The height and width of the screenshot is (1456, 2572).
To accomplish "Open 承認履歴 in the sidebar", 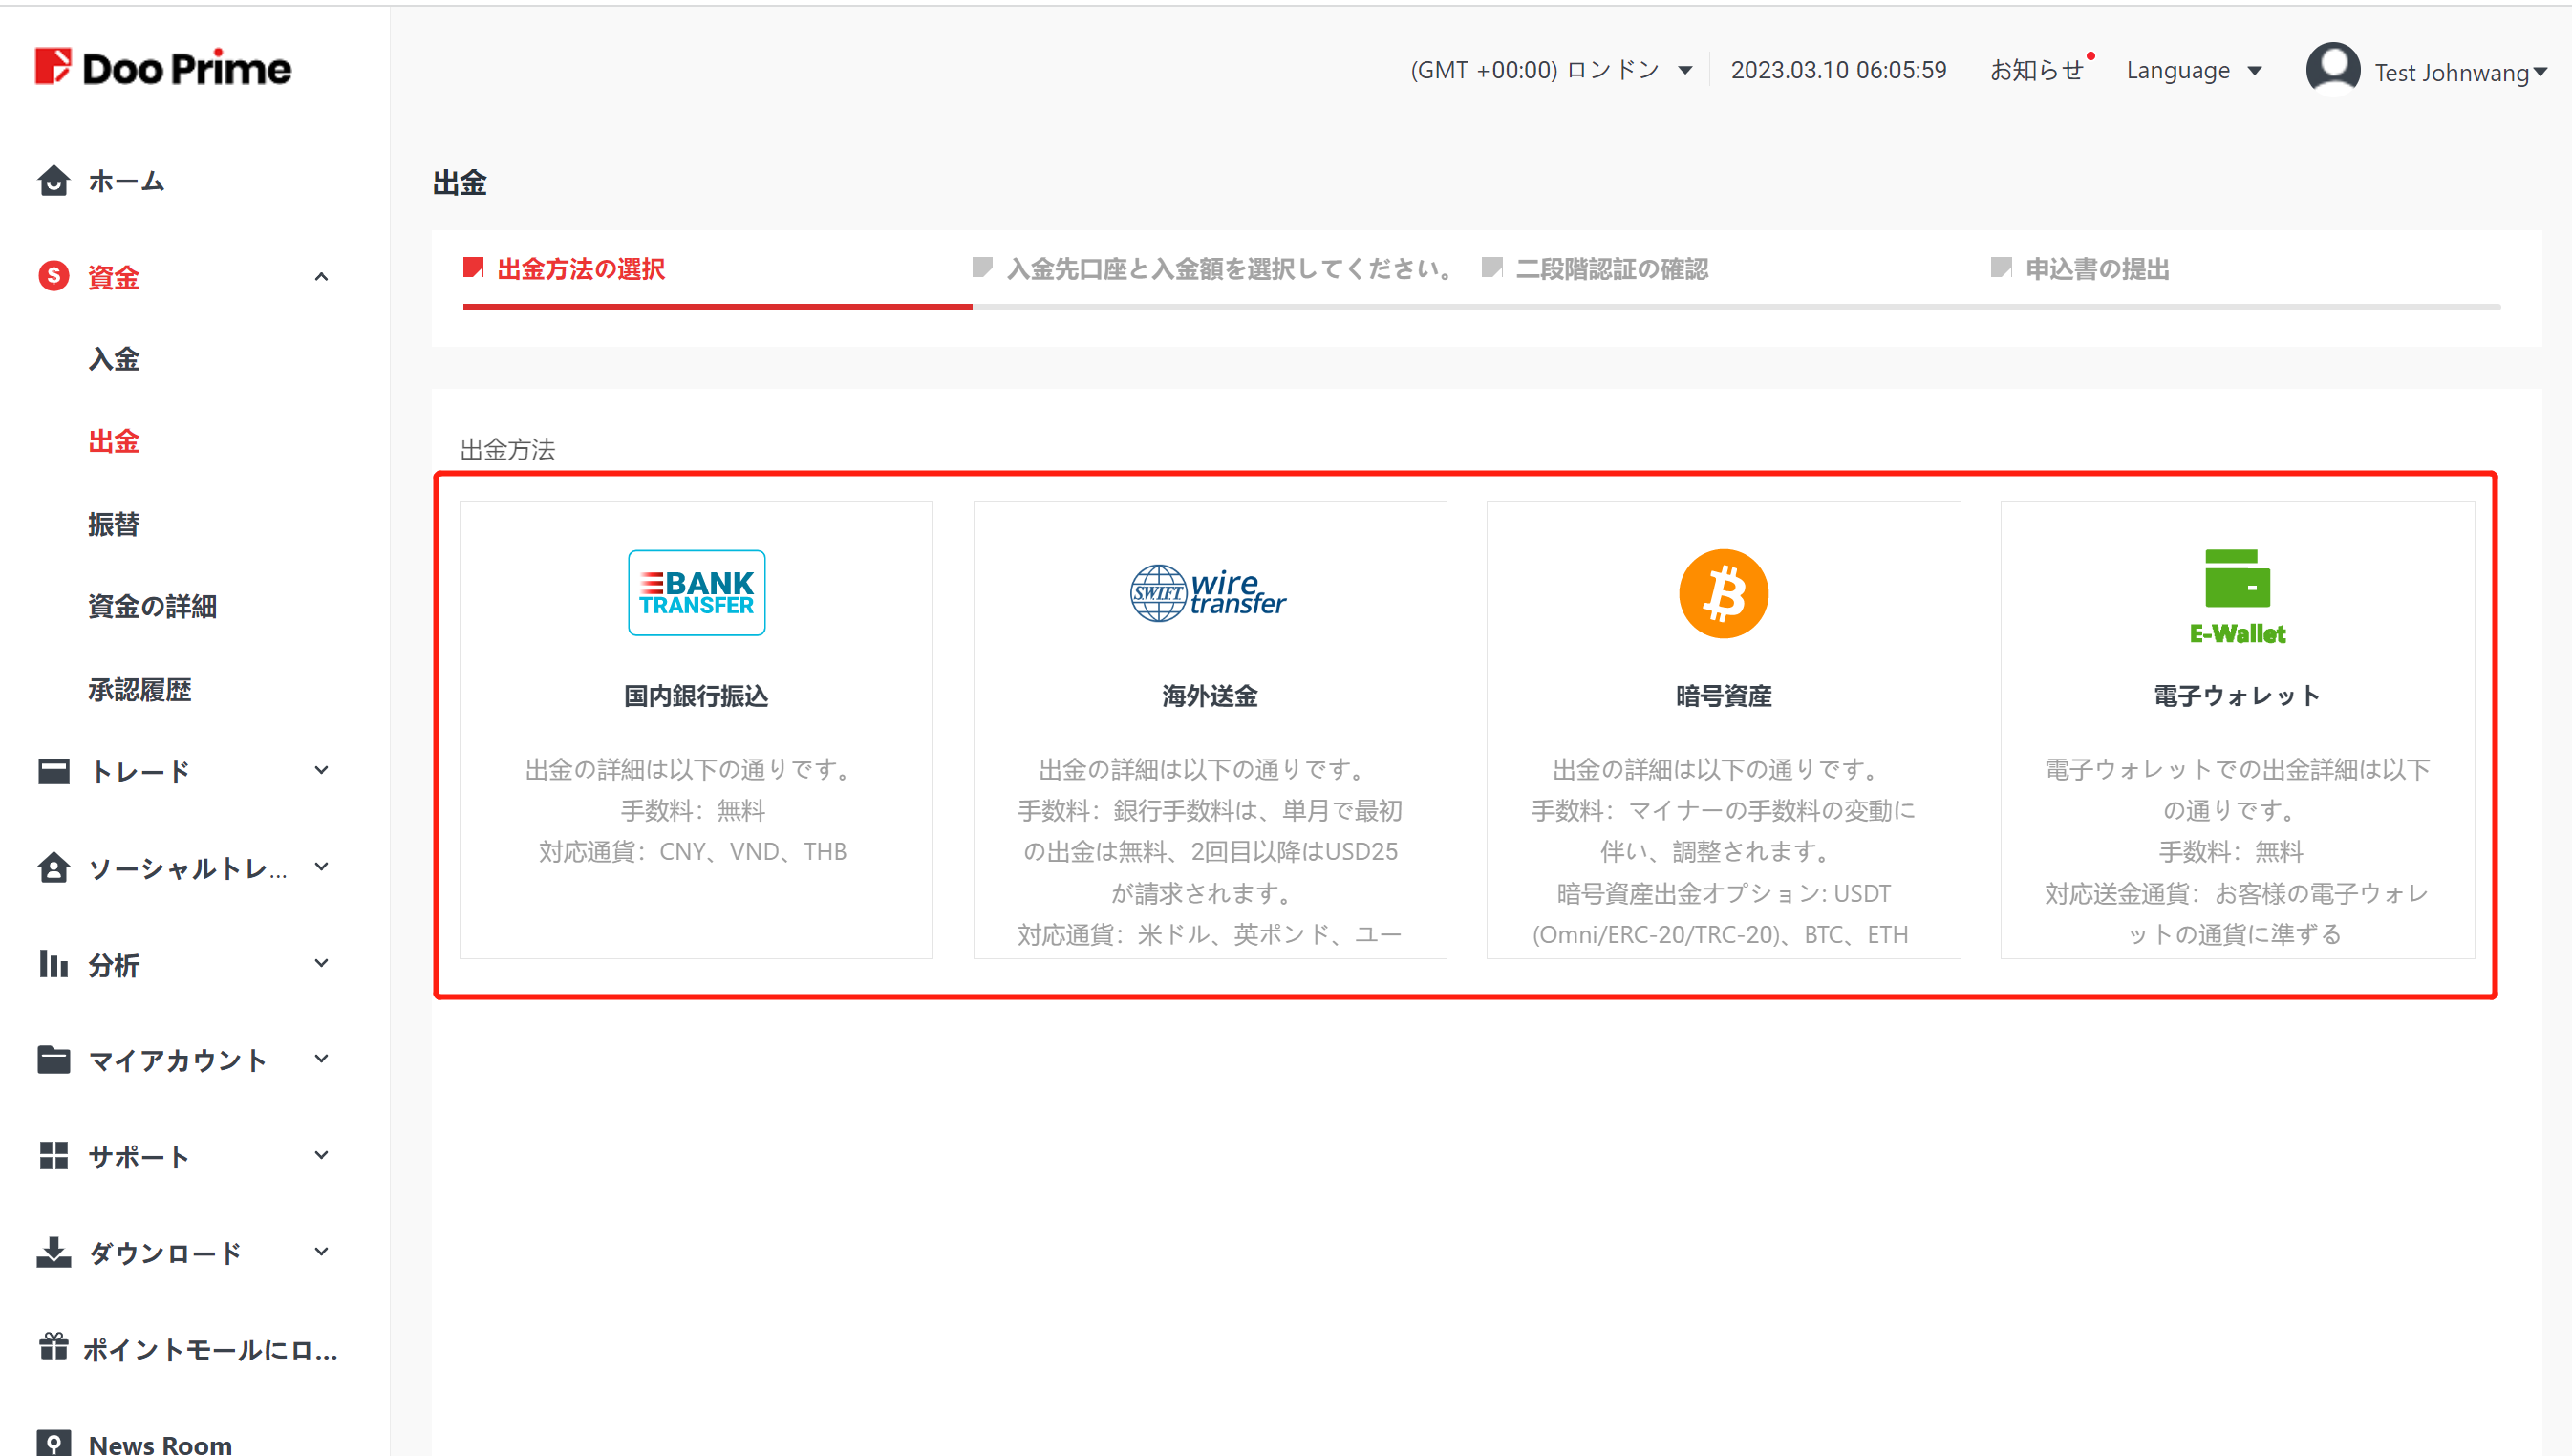I will (139, 689).
